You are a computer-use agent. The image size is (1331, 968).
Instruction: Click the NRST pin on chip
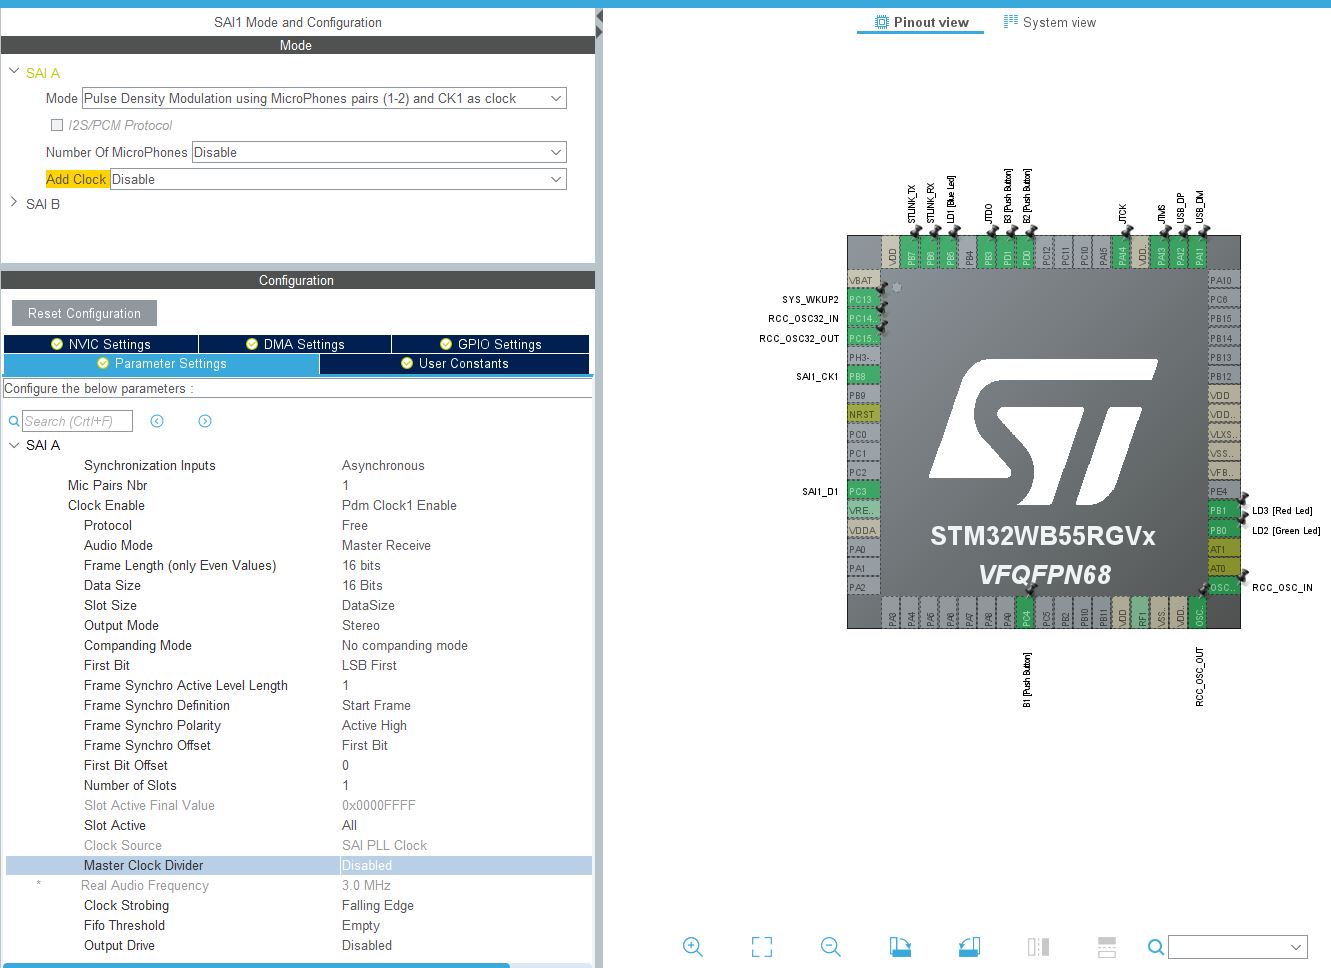pos(863,414)
